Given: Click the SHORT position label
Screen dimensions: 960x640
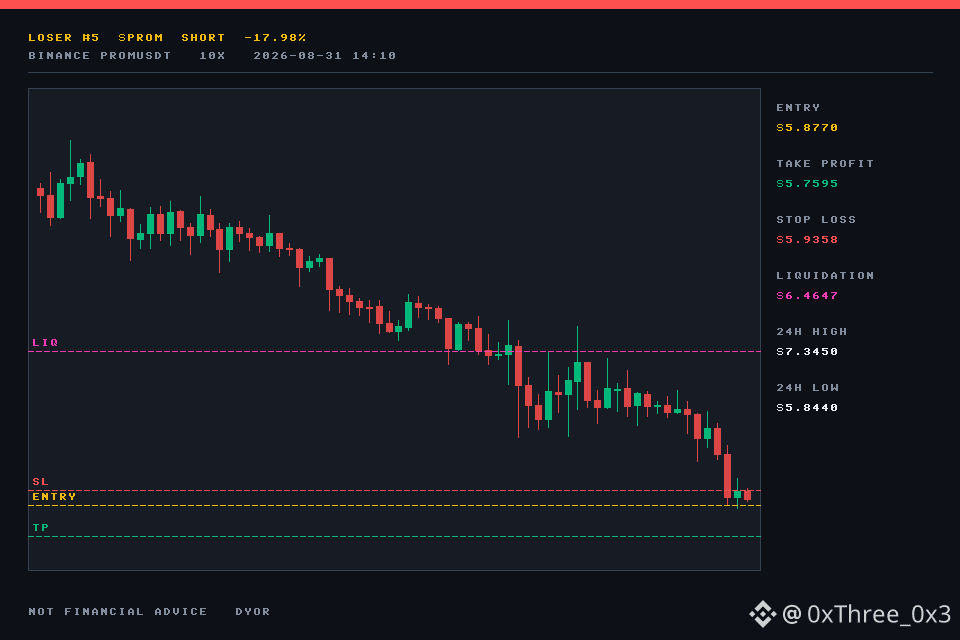Looking at the screenshot, I should [x=203, y=38].
